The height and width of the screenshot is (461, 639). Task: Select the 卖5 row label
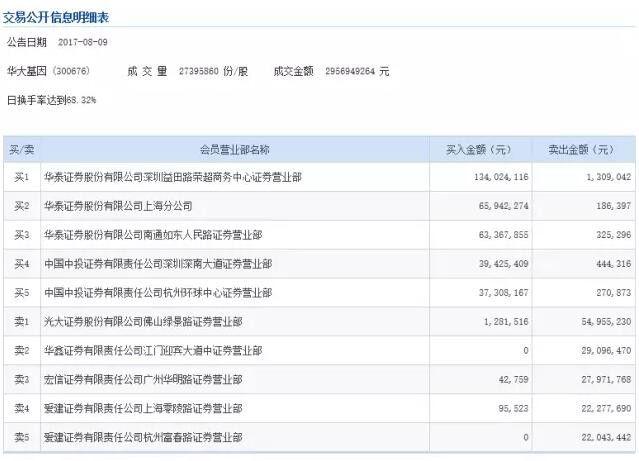coord(22,437)
